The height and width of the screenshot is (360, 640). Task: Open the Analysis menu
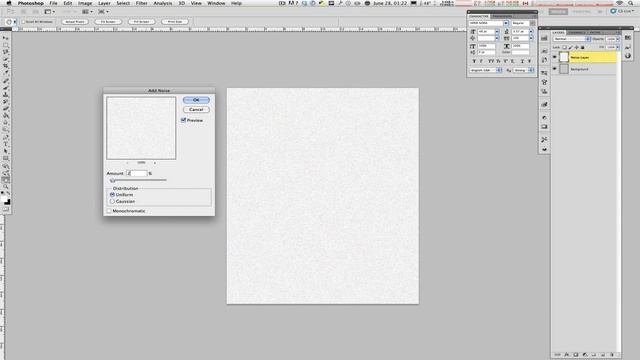162,3
